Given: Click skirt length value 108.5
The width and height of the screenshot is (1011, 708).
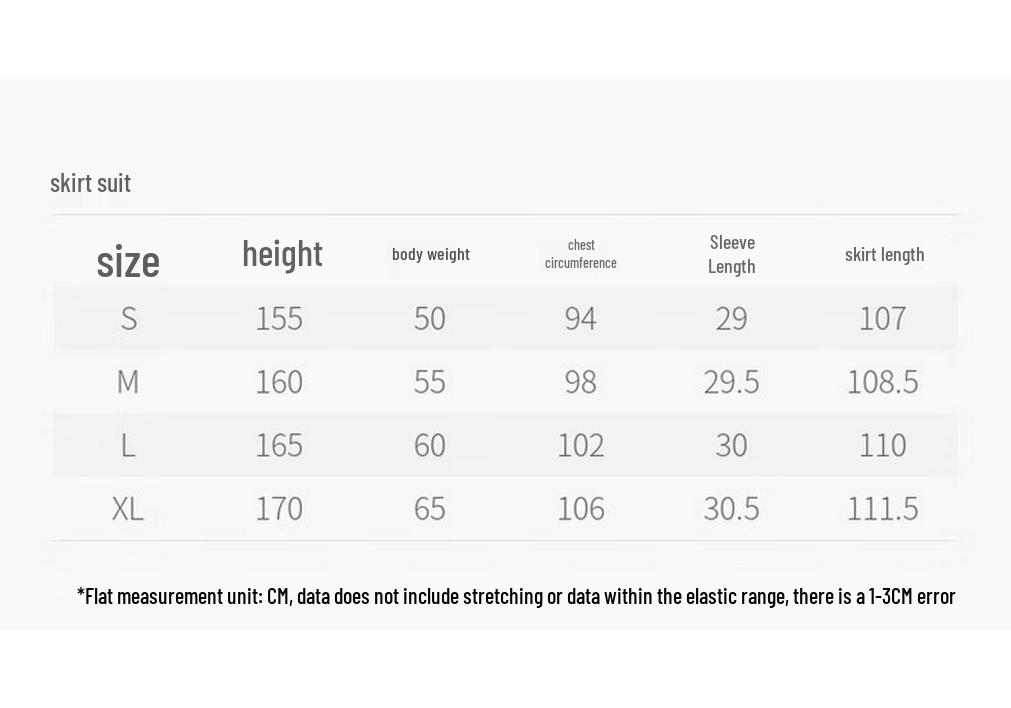Looking at the screenshot, I should (883, 382).
